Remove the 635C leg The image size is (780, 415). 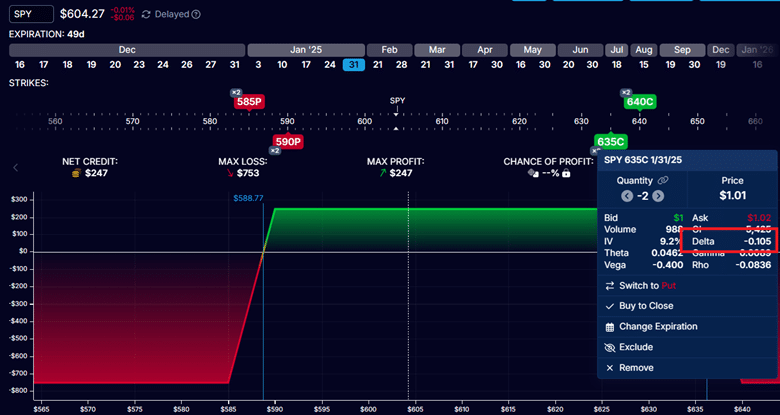point(687,368)
